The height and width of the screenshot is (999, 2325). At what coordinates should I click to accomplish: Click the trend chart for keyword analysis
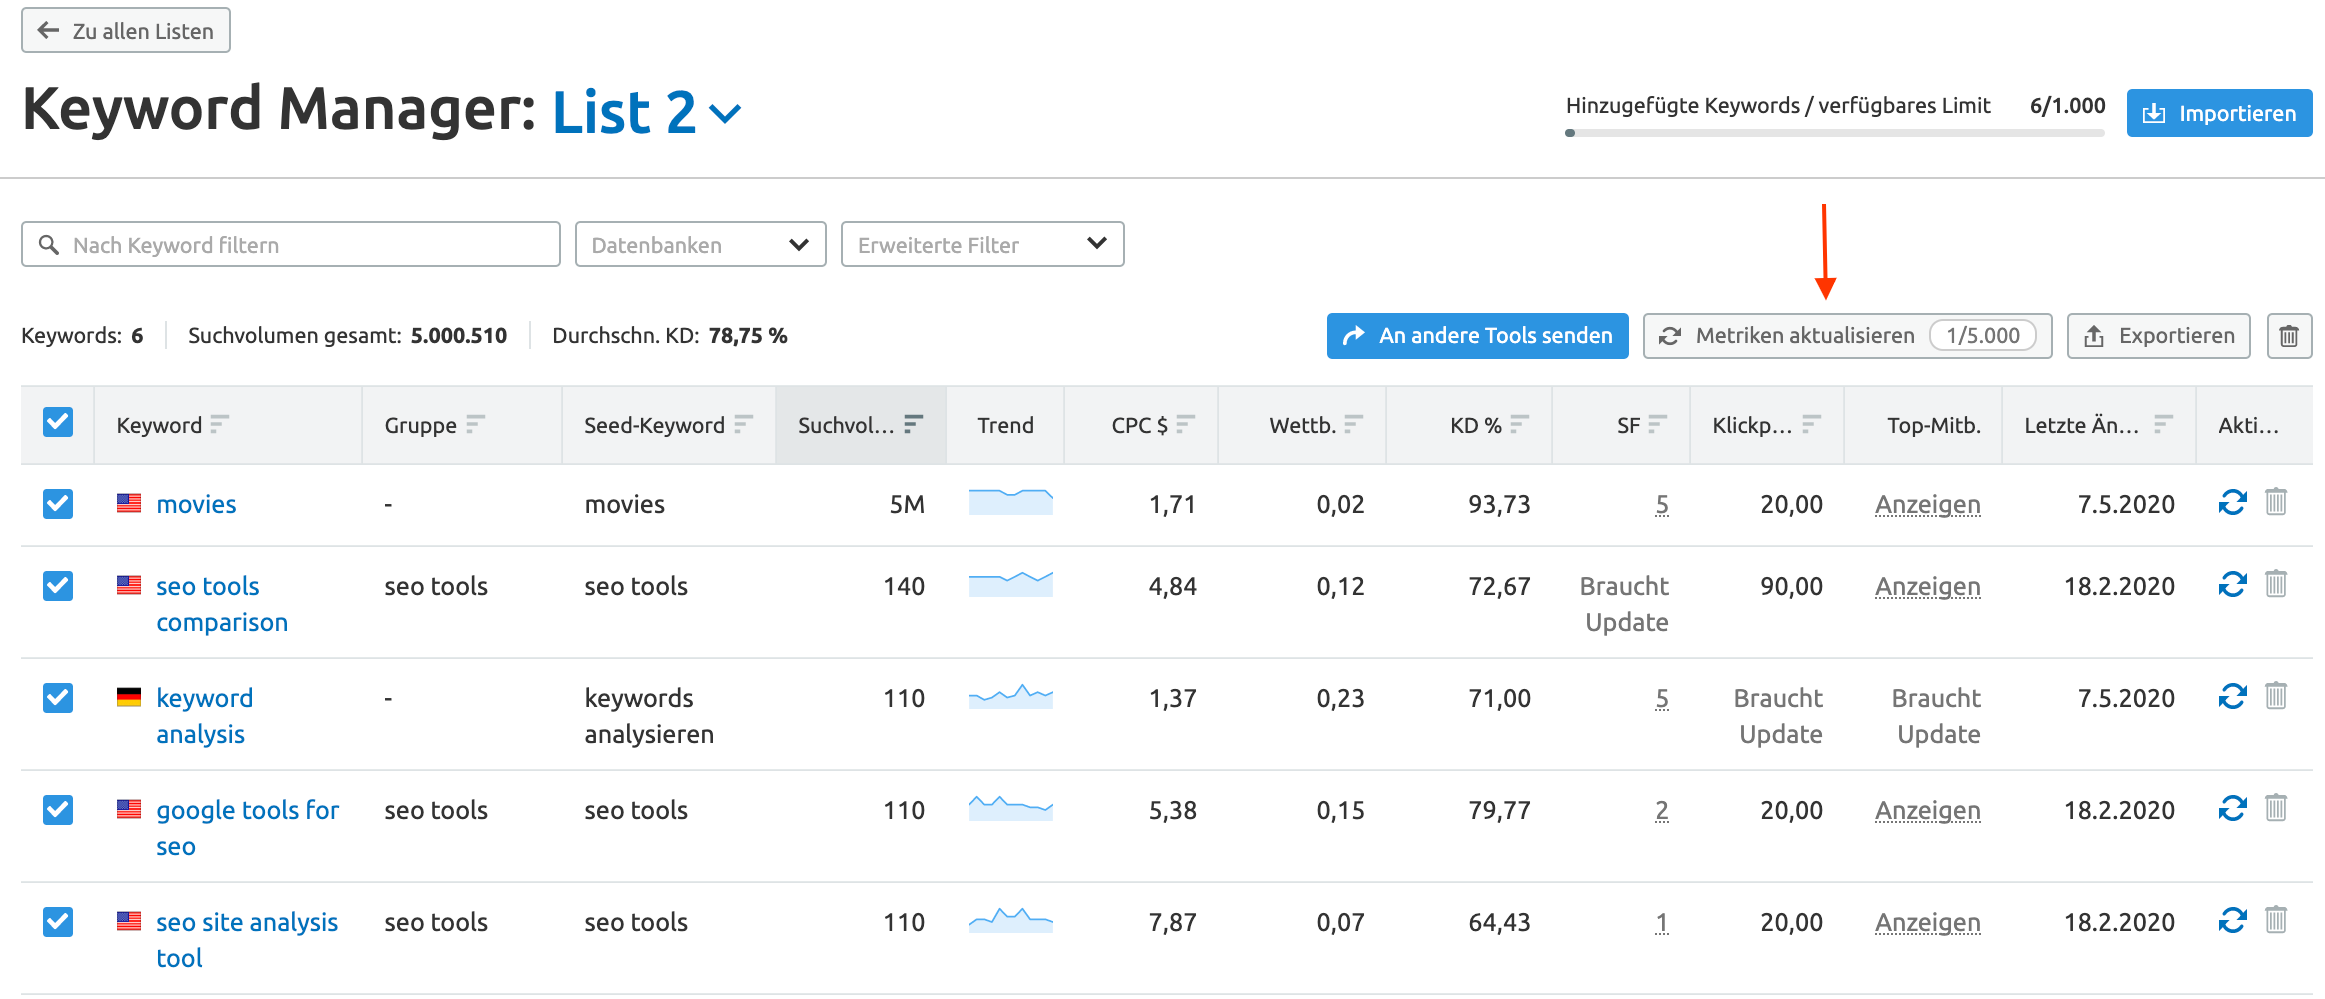[x=1010, y=696]
